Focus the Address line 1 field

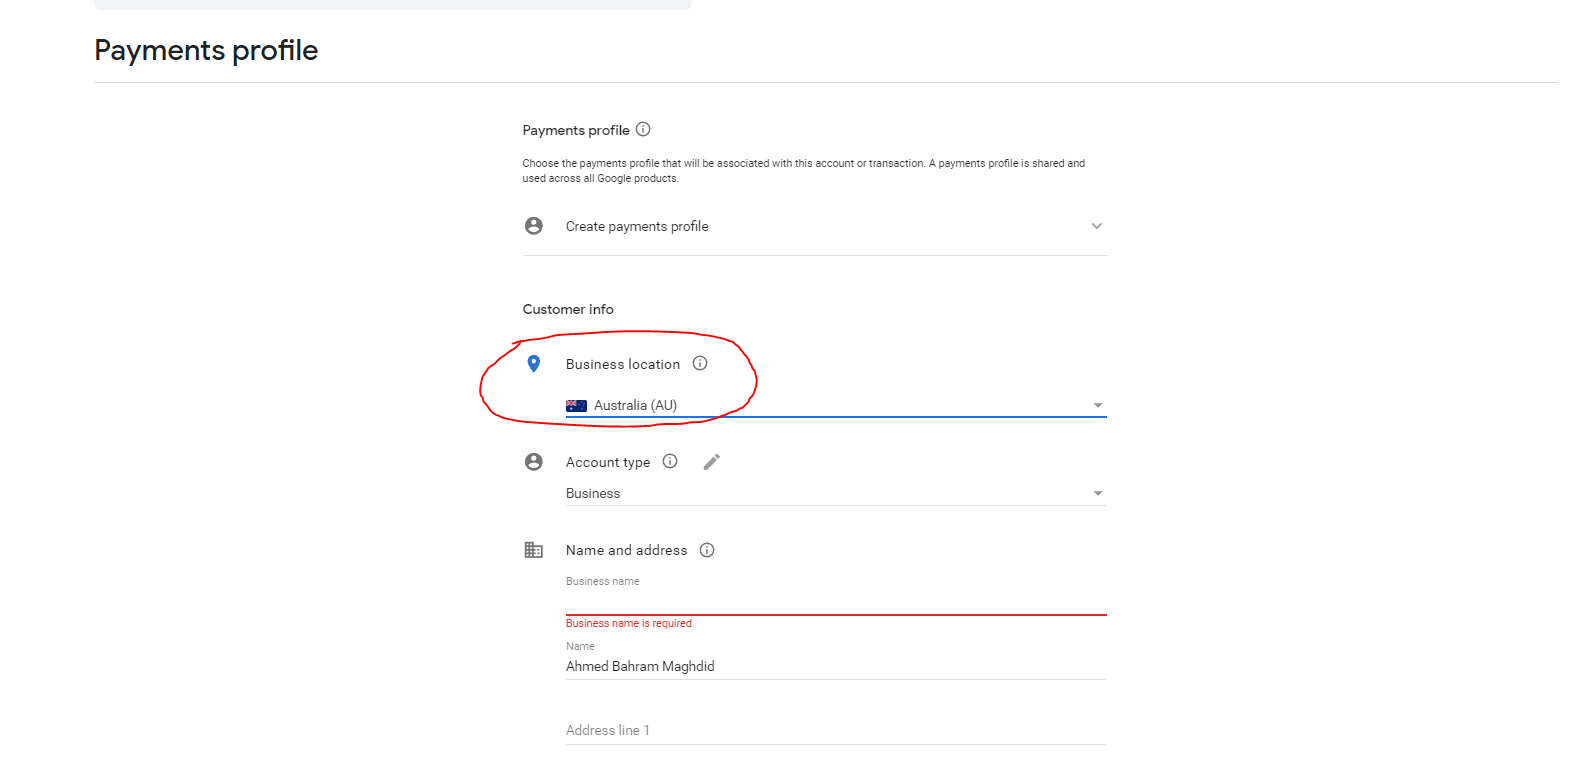click(835, 730)
